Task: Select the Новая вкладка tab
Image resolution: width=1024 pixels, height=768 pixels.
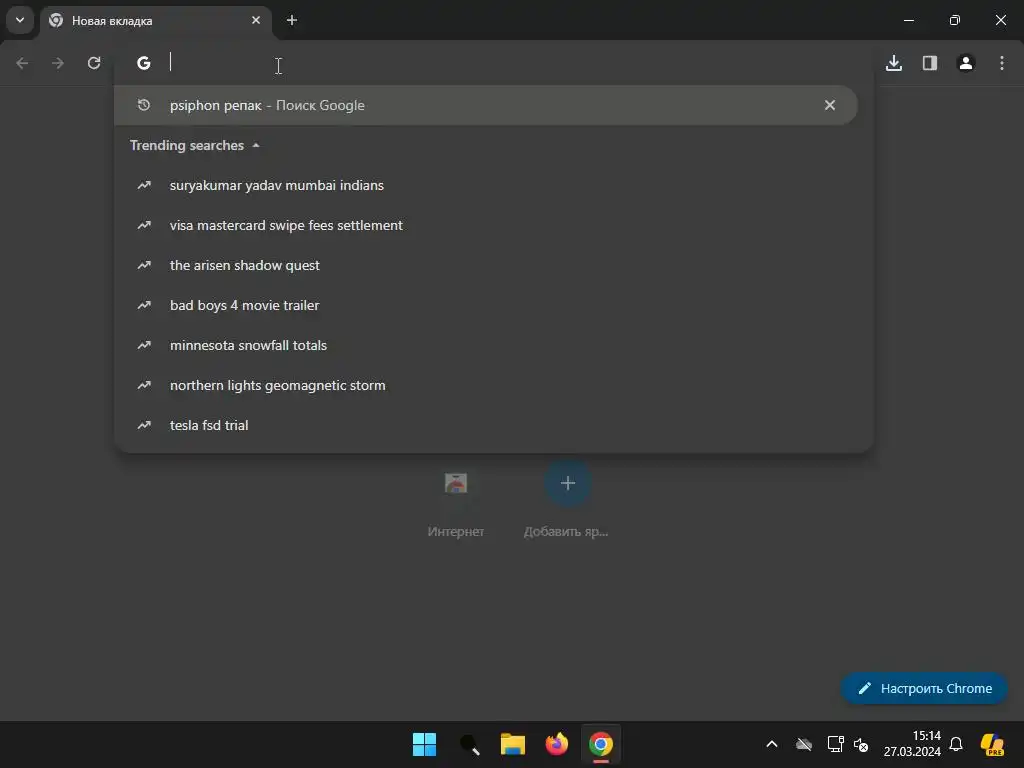Action: (x=155, y=21)
